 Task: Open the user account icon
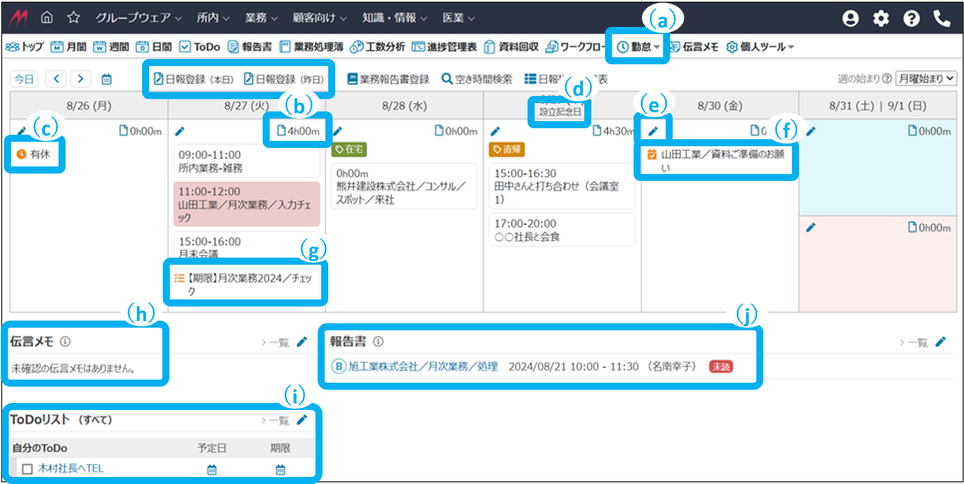(851, 18)
